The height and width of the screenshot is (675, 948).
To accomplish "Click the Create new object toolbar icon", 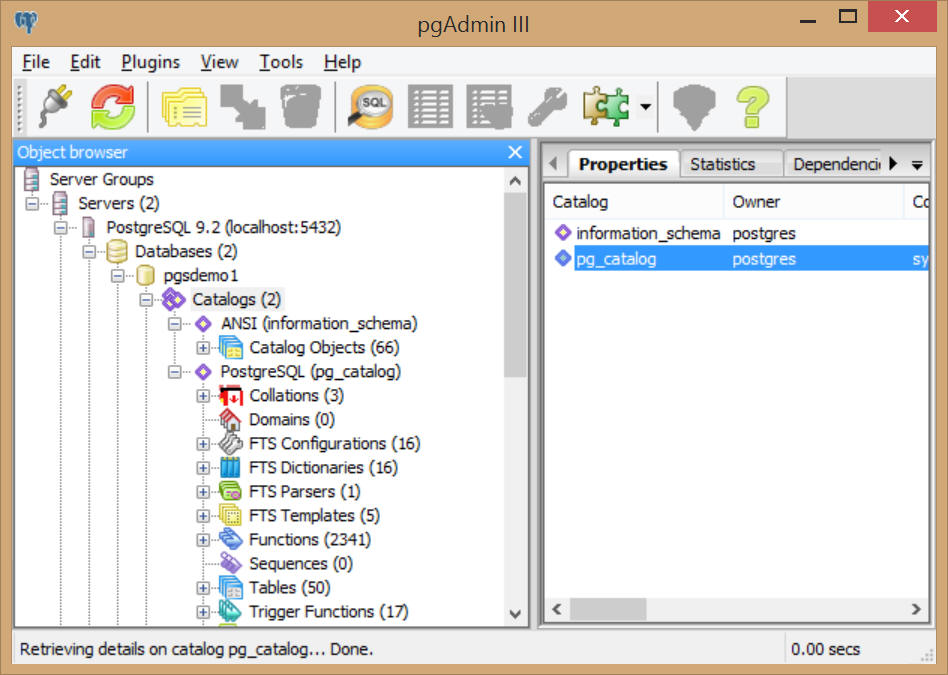I will click(242, 107).
